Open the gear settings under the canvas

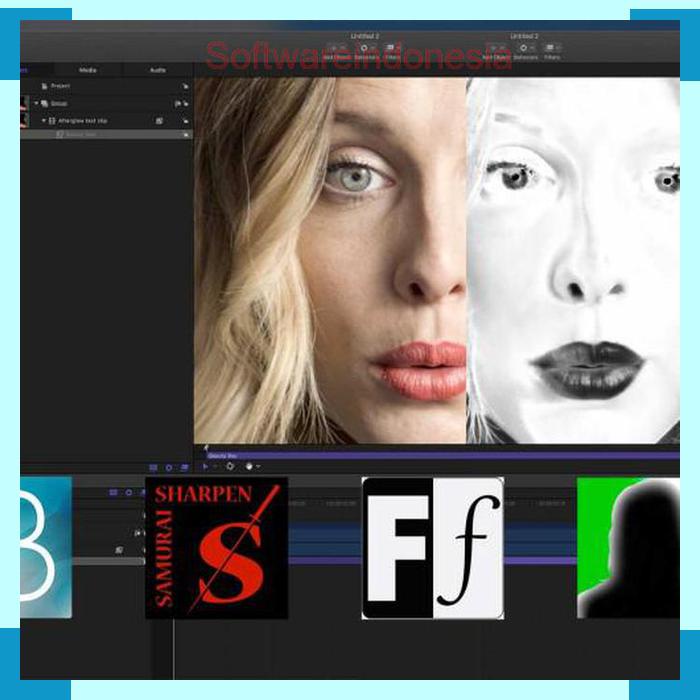click(x=230, y=467)
